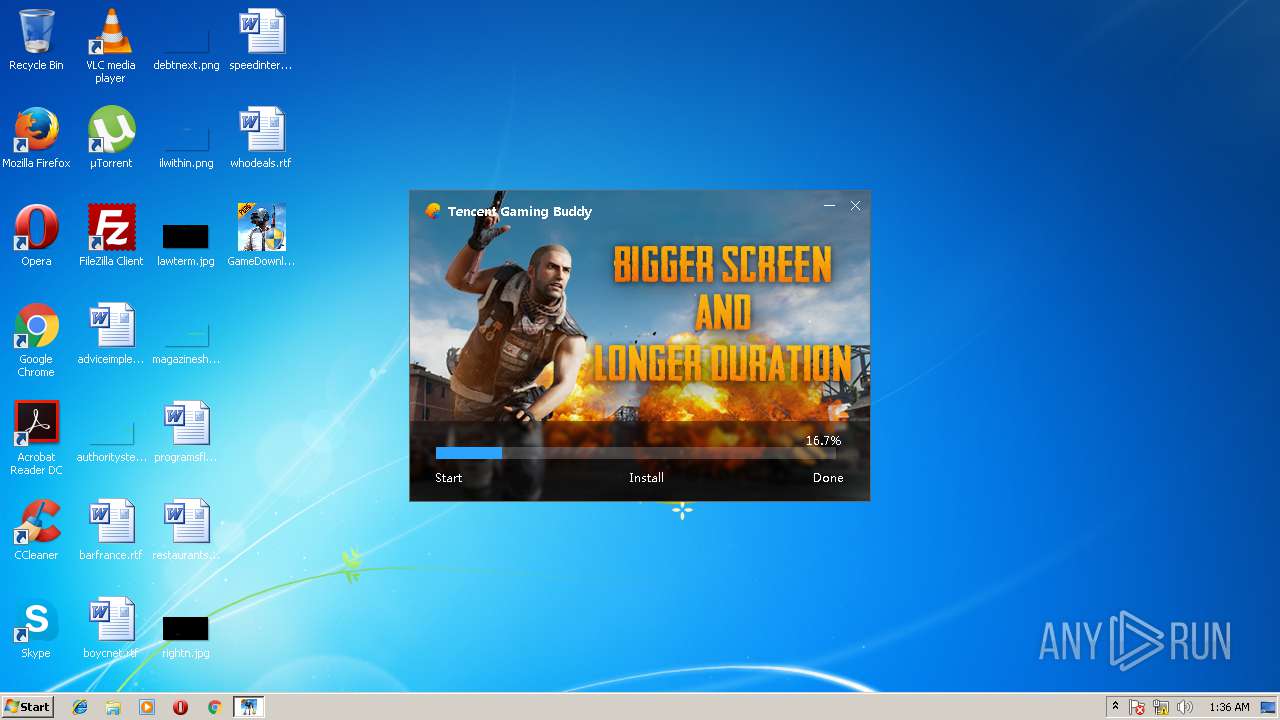1280x720 pixels.
Task: Select the GameDownl... PUBG installer icon
Action: [x=261, y=236]
